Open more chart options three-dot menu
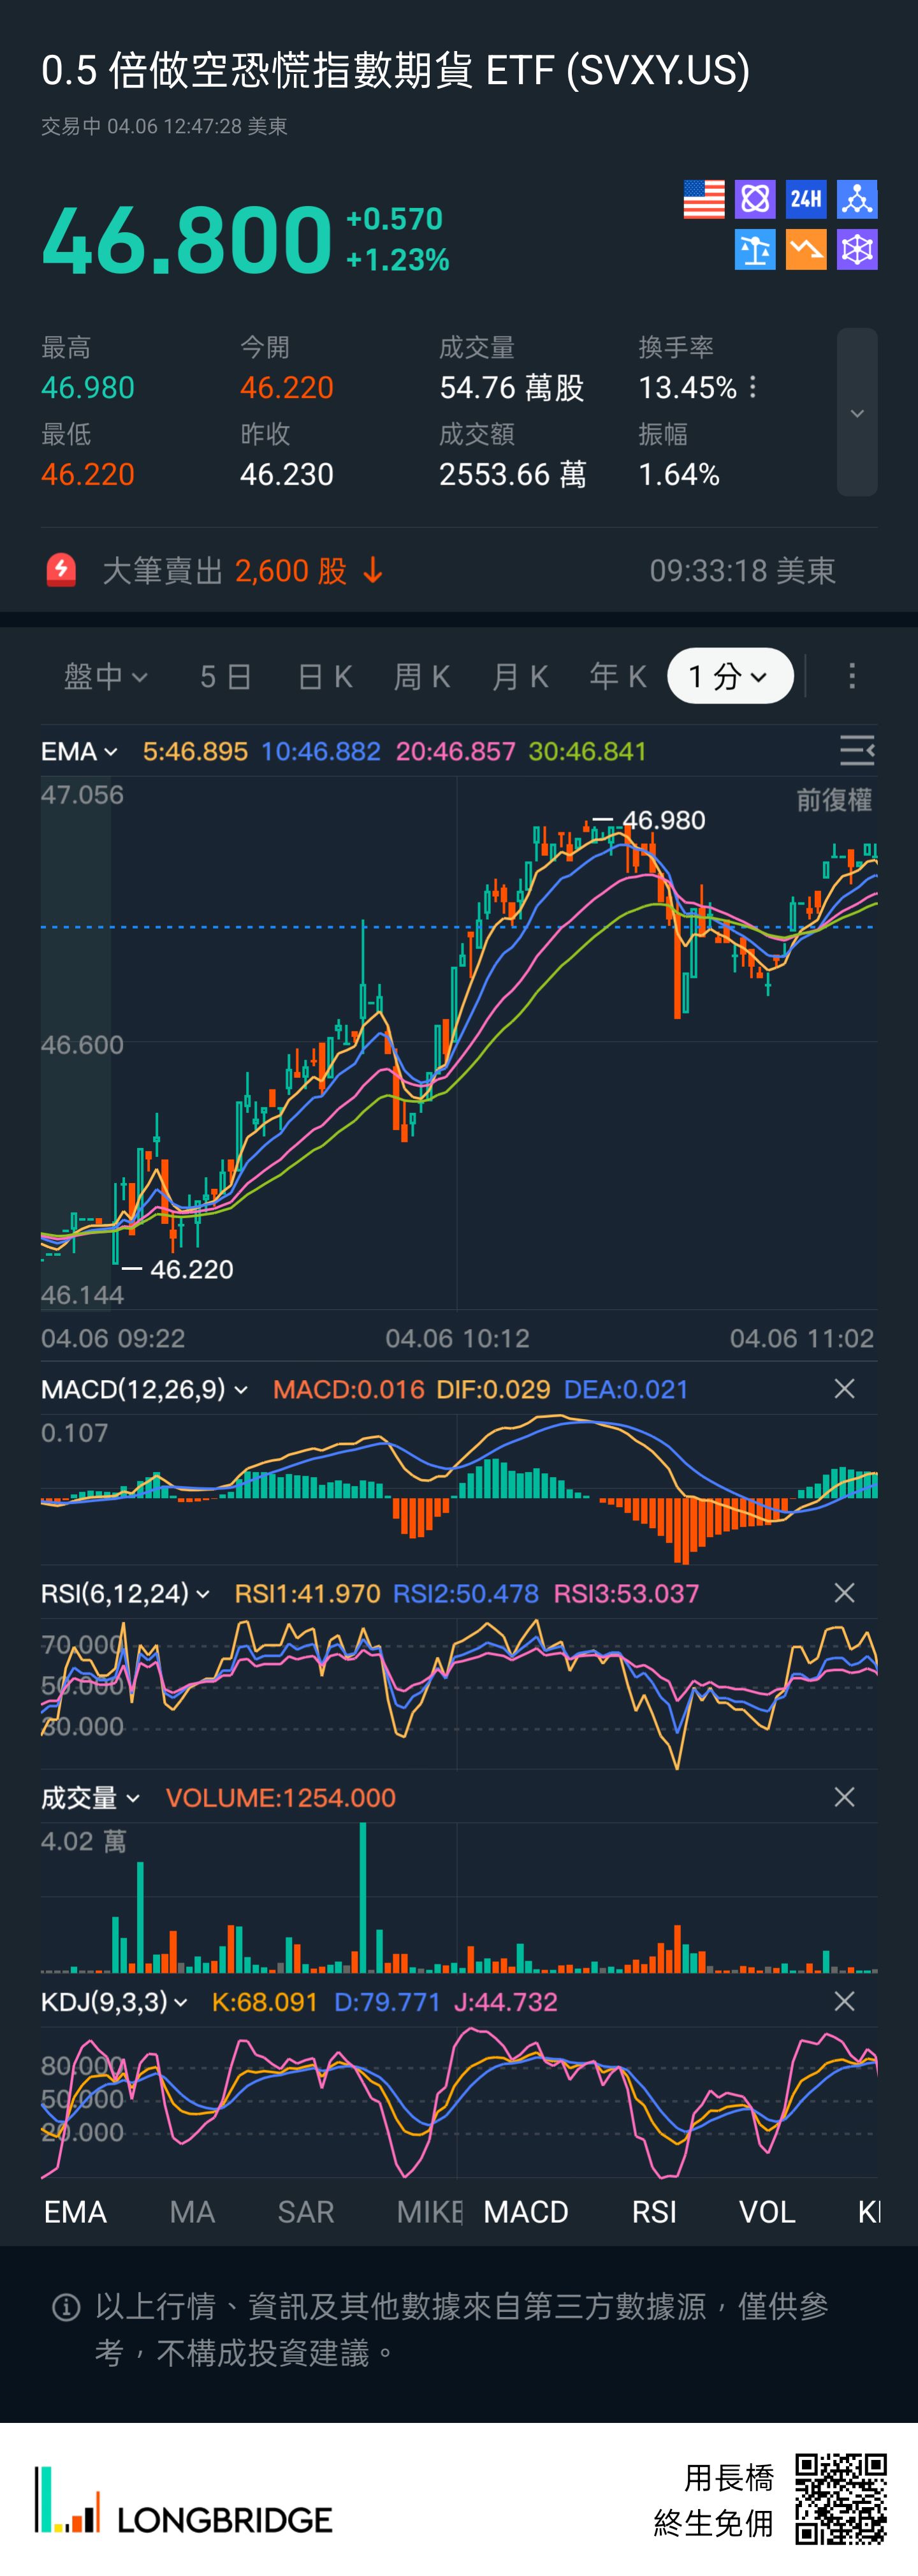Screen dimensions: 918x2576 point(852,676)
